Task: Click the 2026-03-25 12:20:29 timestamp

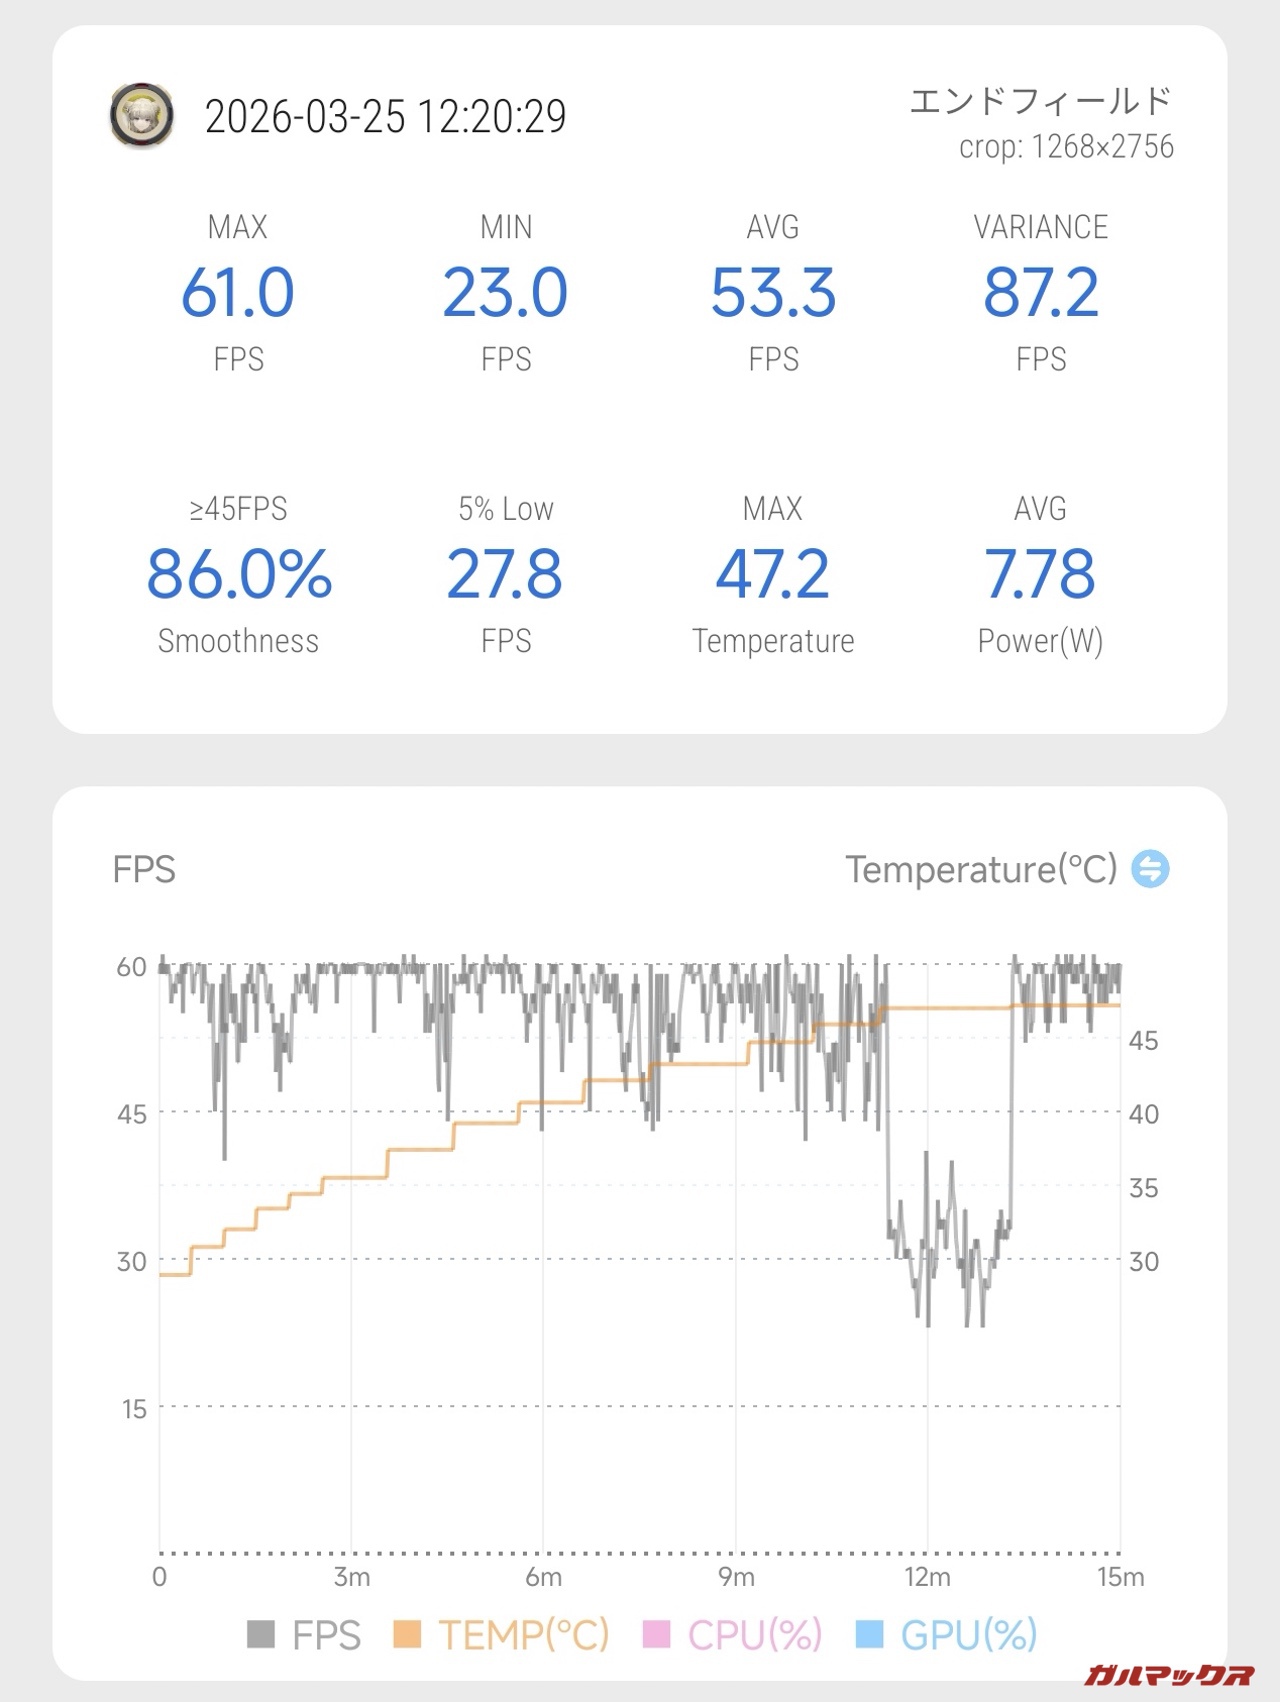Action: tap(386, 117)
